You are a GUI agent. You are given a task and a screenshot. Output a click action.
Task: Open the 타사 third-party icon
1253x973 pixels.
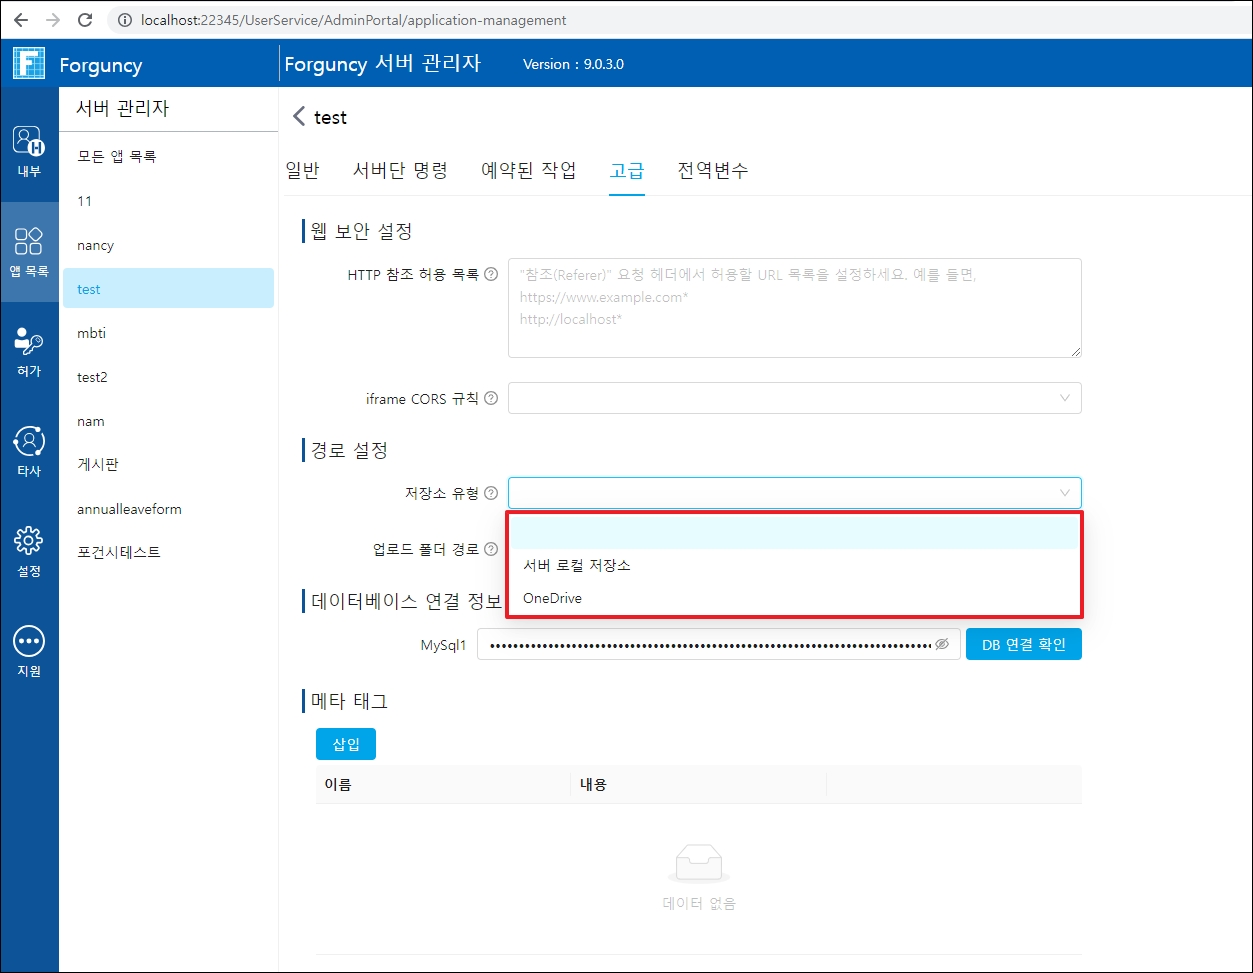point(29,450)
